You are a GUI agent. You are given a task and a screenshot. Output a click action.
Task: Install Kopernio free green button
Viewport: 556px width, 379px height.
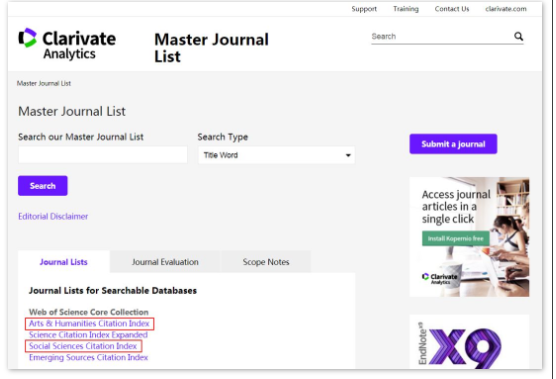coord(456,239)
